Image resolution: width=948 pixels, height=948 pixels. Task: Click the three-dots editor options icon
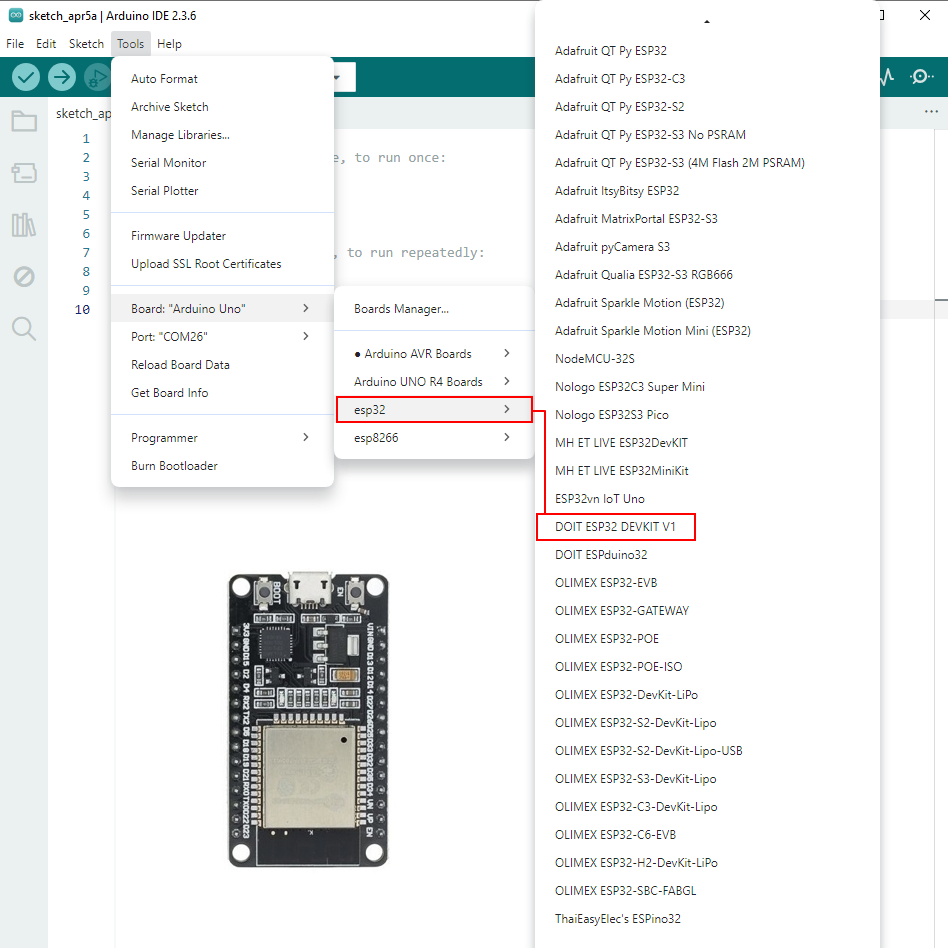click(931, 112)
